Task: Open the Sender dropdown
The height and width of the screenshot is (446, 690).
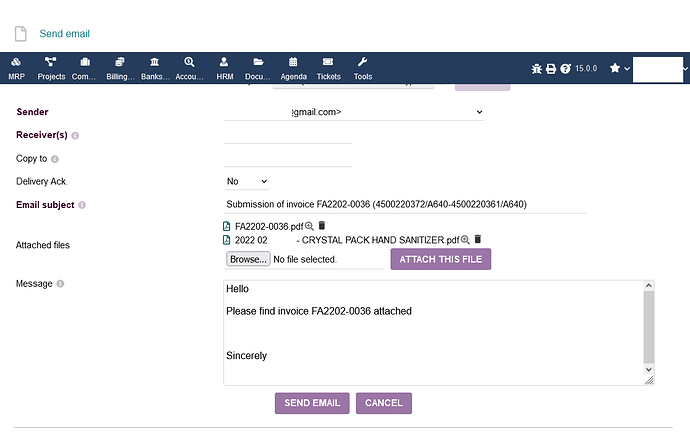Action: click(354, 112)
